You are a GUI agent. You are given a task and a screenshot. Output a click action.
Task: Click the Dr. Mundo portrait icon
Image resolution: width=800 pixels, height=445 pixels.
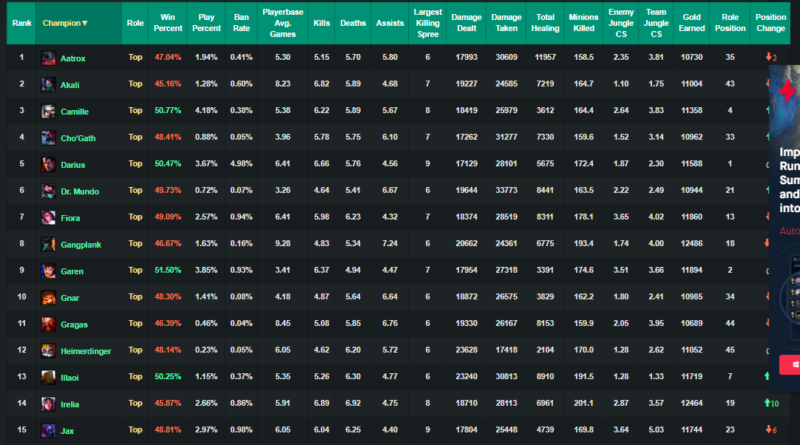[48, 190]
